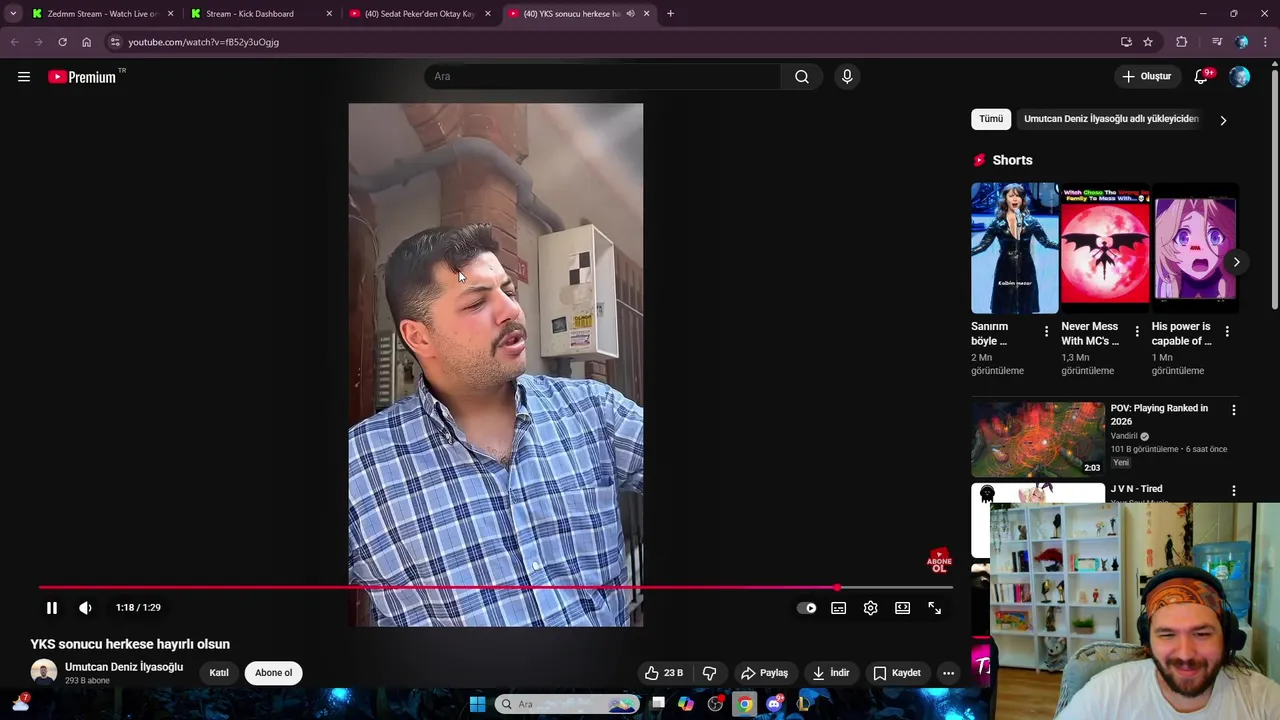Viewport: 1280px width, 720px height.
Task: Open the 'POV: Playing Ranked in 2026' thumbnail
Action: (1038, 440)
